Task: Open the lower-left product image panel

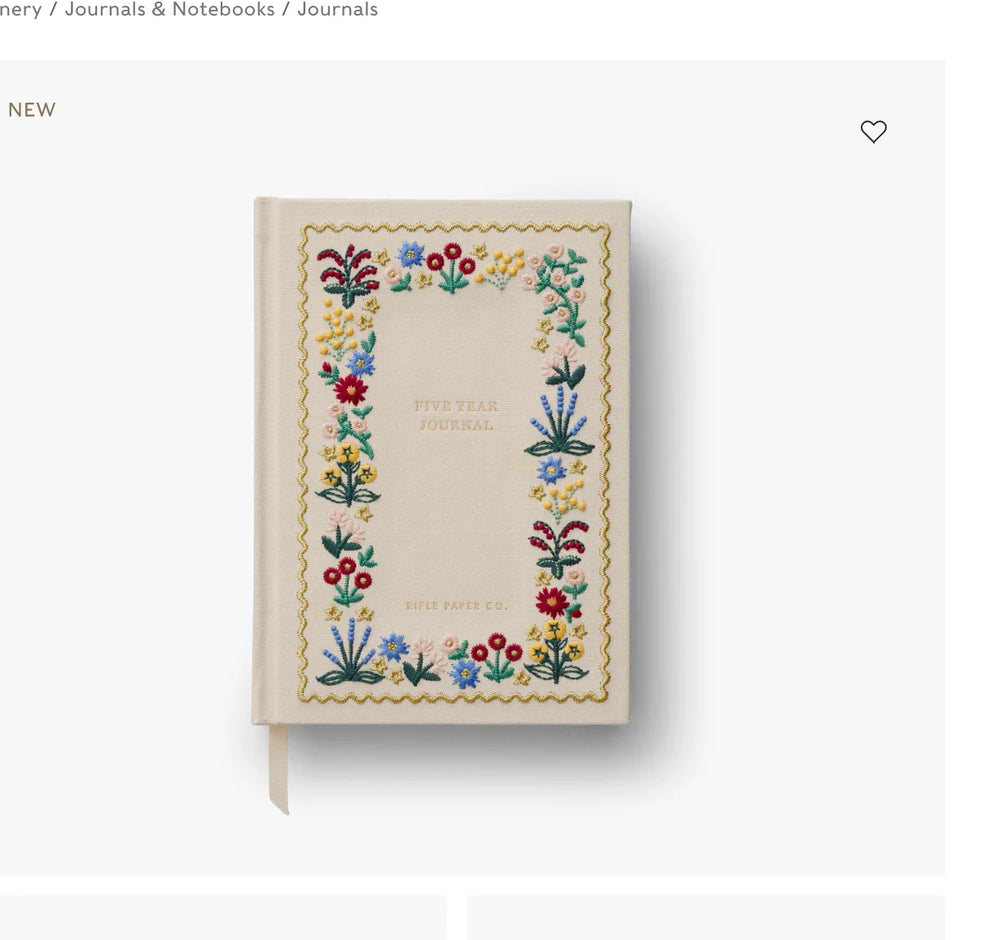Action: tap(223, 917)
